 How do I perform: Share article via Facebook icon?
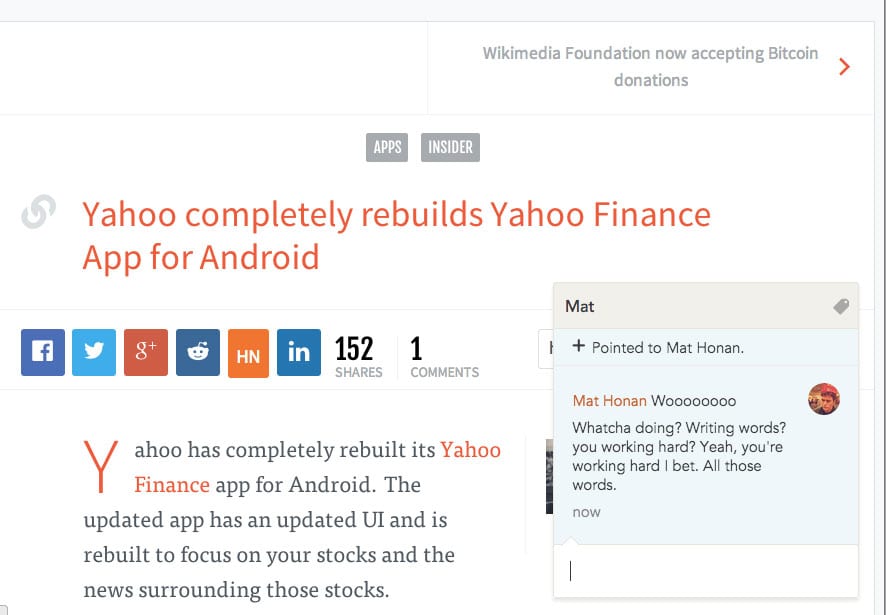[43, 352]
